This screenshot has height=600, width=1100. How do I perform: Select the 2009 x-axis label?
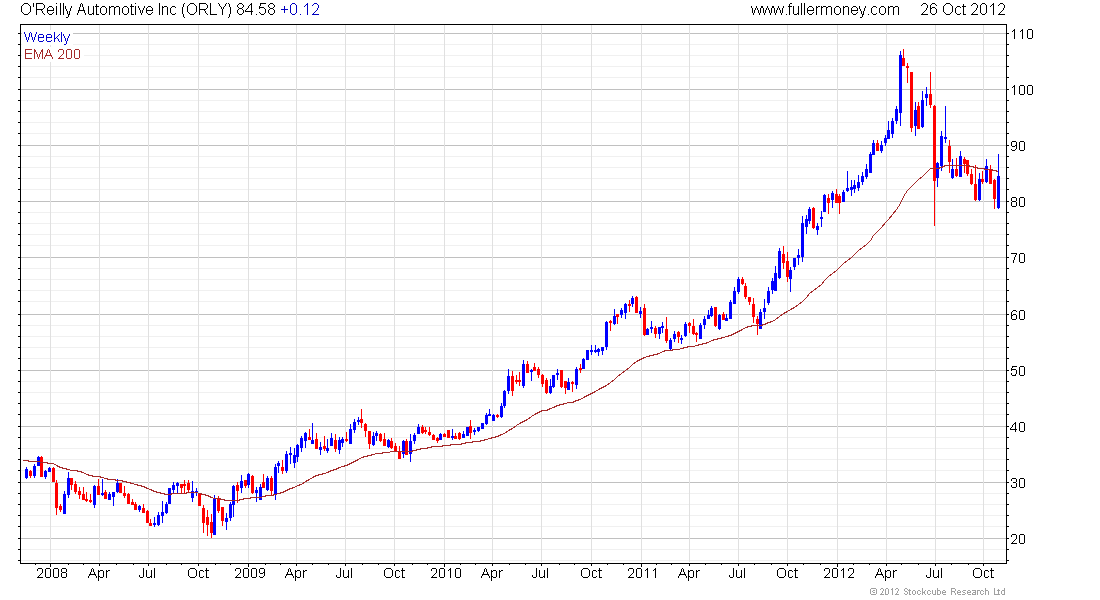pos(250,573)
